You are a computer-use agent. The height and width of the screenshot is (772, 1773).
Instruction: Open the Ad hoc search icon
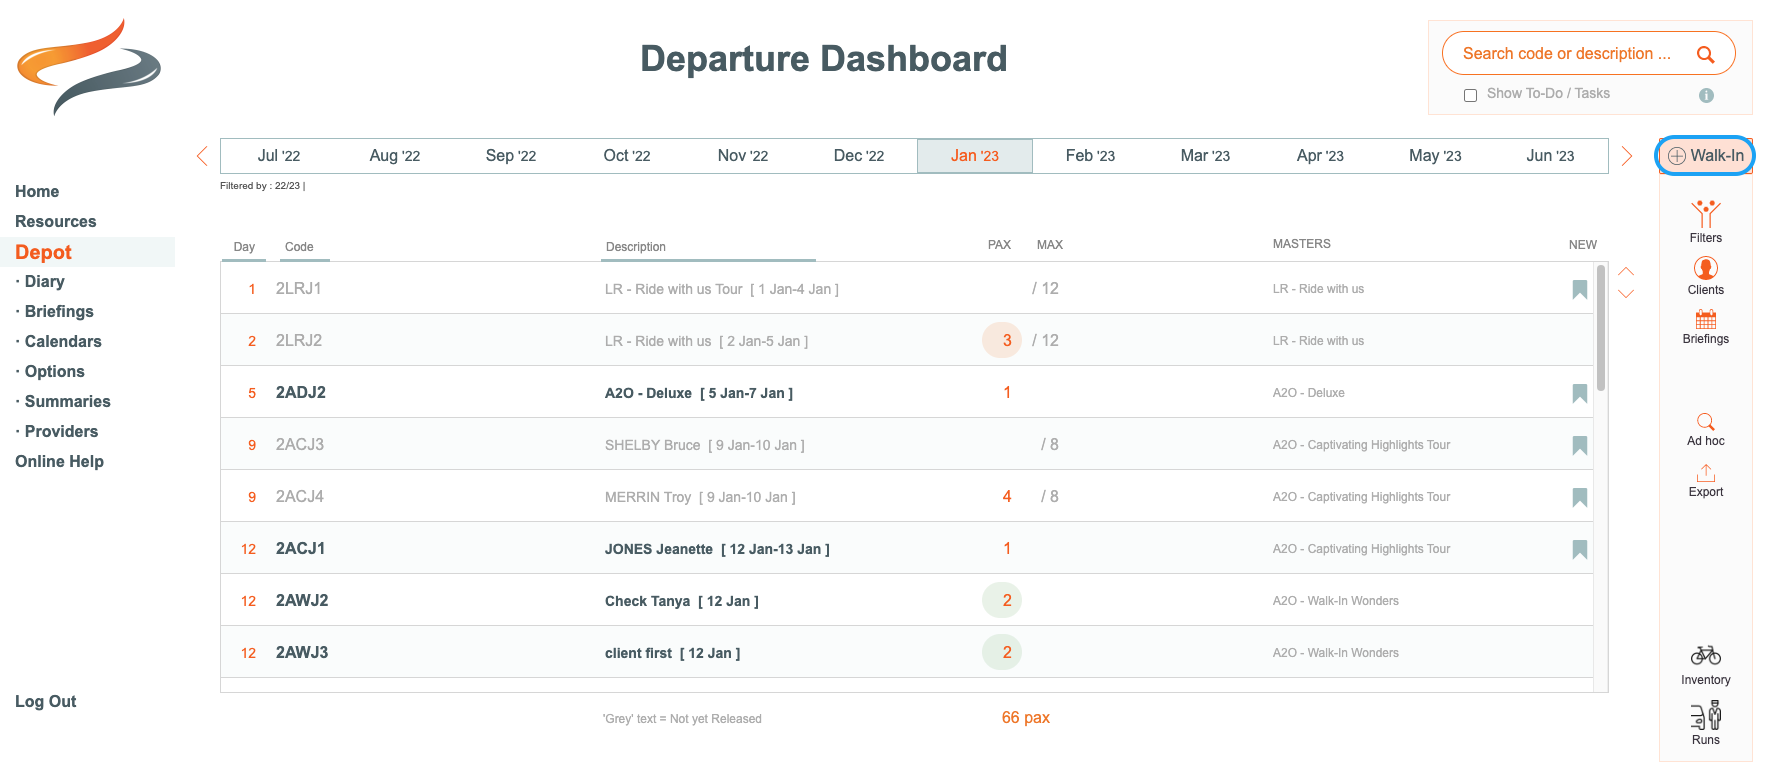click(x=1705, y=422)
